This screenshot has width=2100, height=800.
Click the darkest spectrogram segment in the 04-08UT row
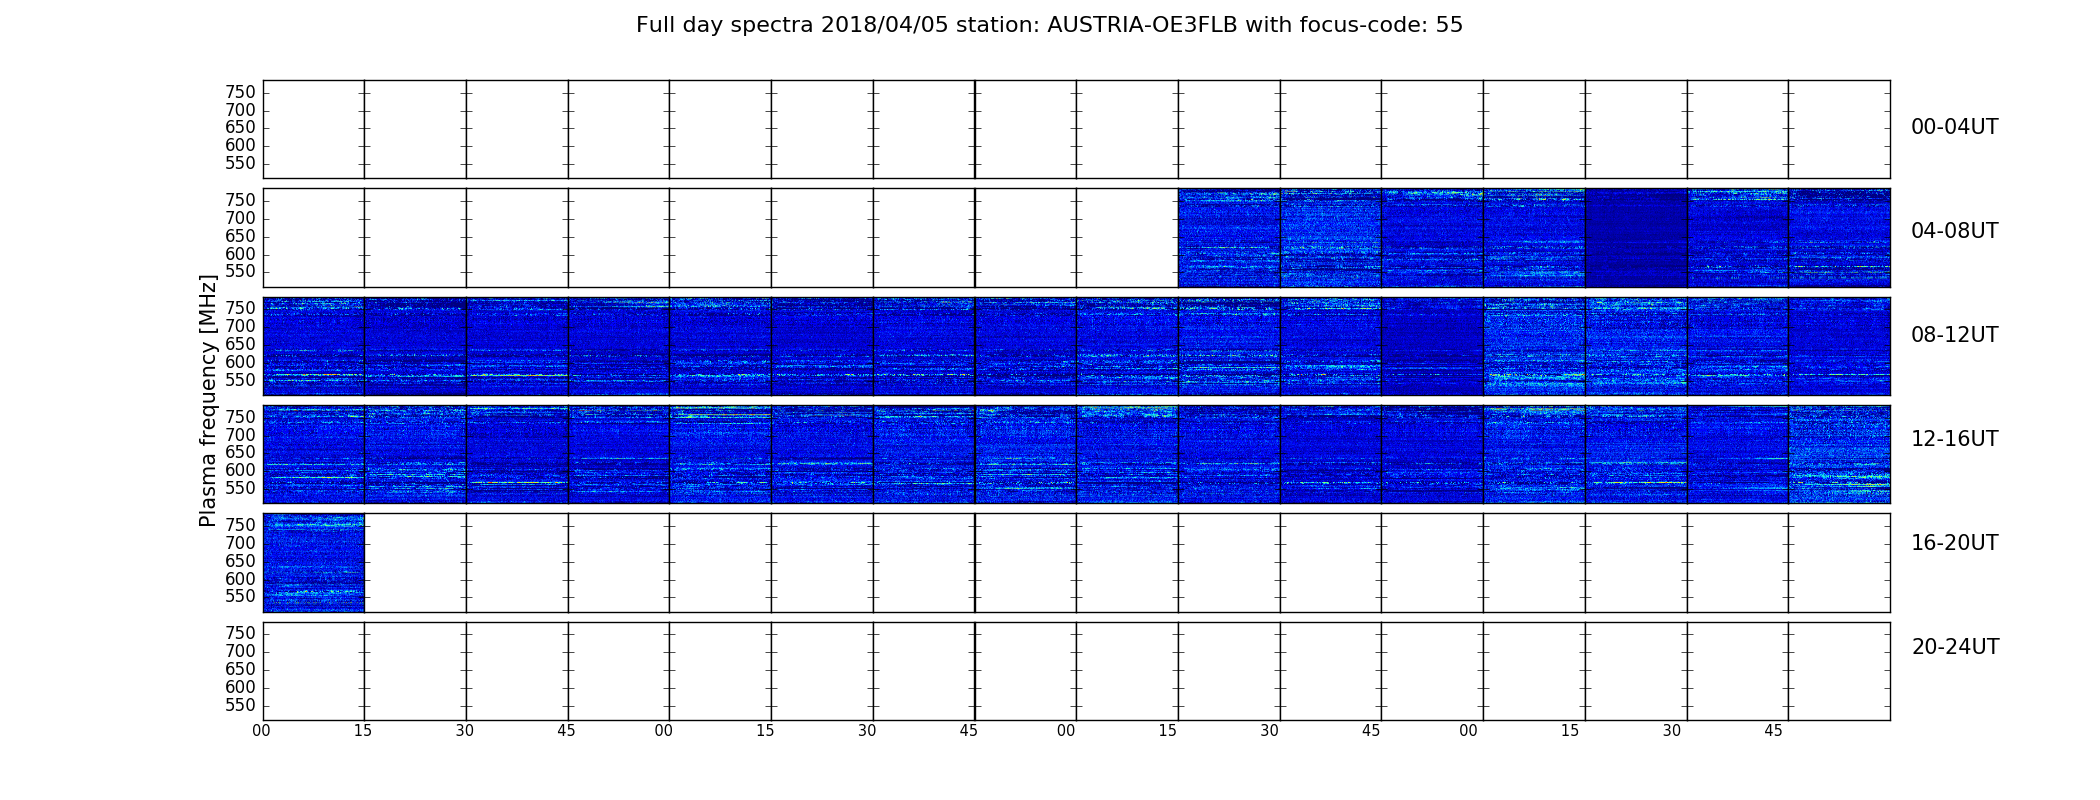[1636, 238]
